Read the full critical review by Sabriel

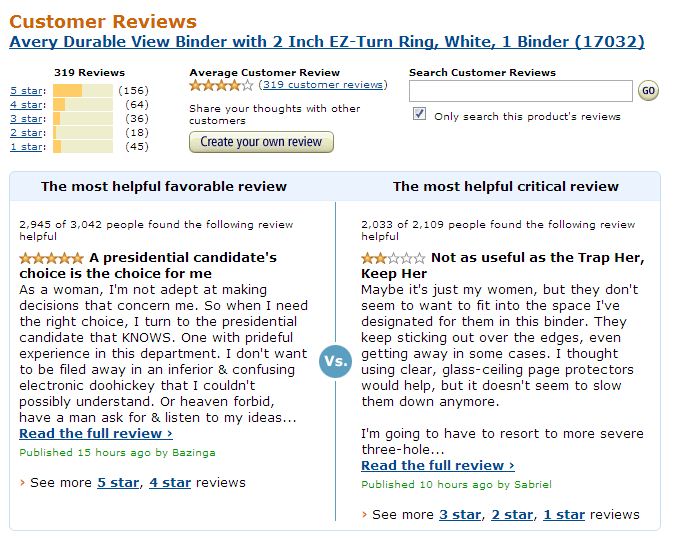pyautogui.click(x=438, y=465)
